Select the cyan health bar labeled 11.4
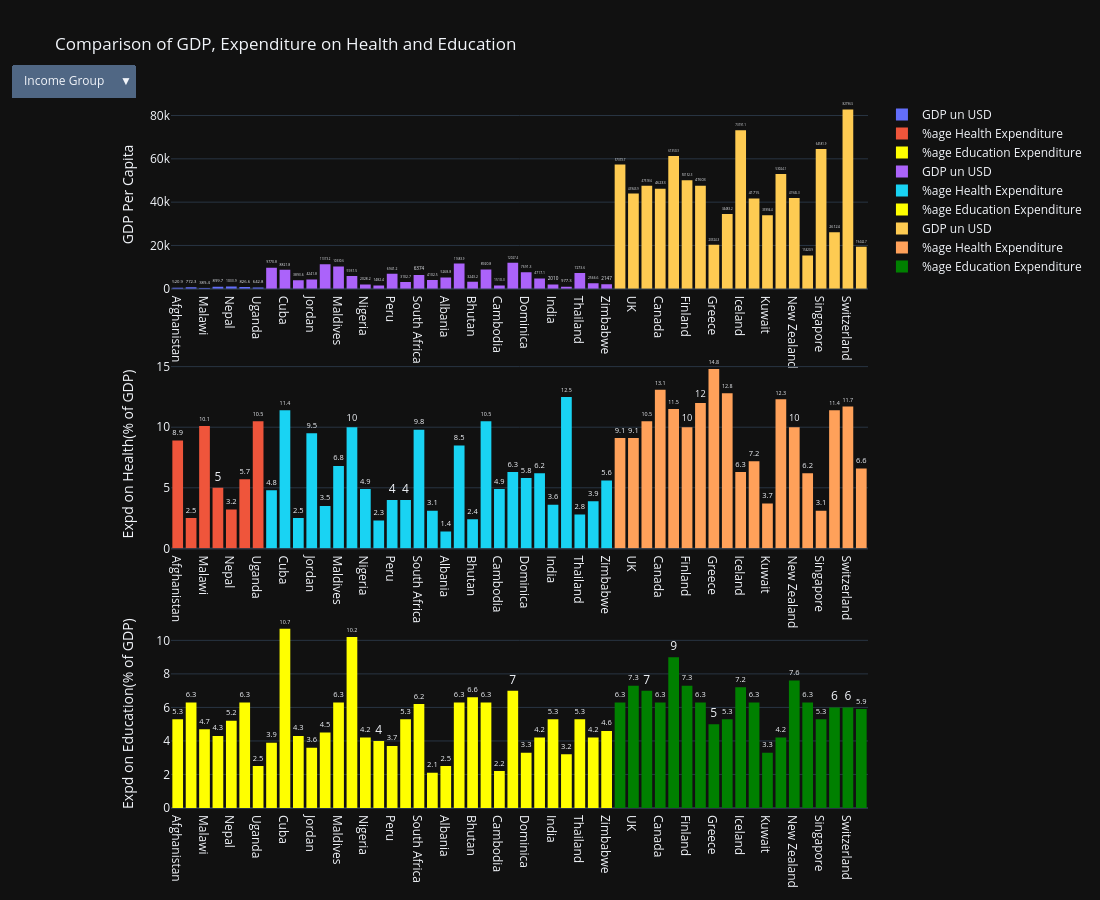This screenshot has height=900, width=1100. click(x=285, y=479)
